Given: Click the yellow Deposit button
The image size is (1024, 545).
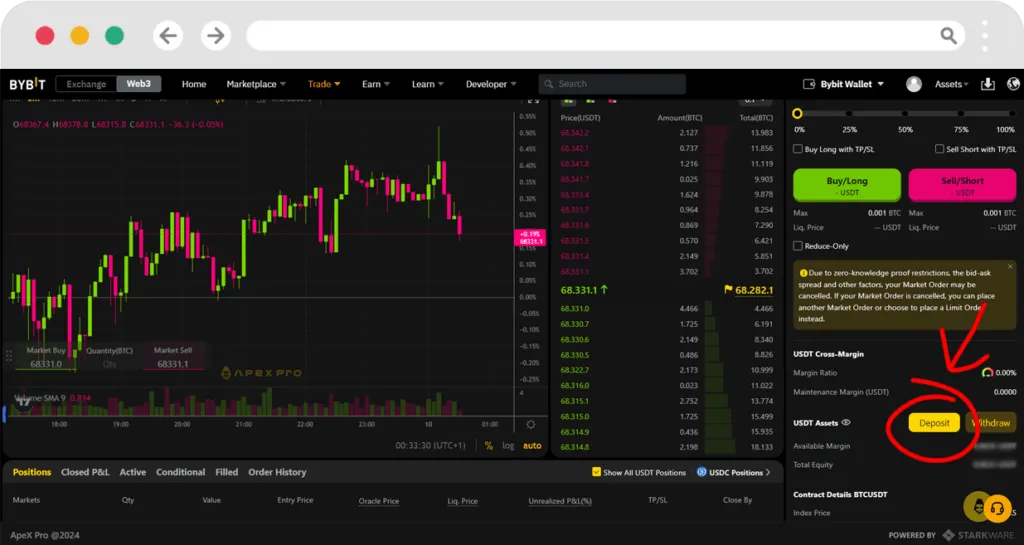Looking at the screenshot, I should 934,423.
